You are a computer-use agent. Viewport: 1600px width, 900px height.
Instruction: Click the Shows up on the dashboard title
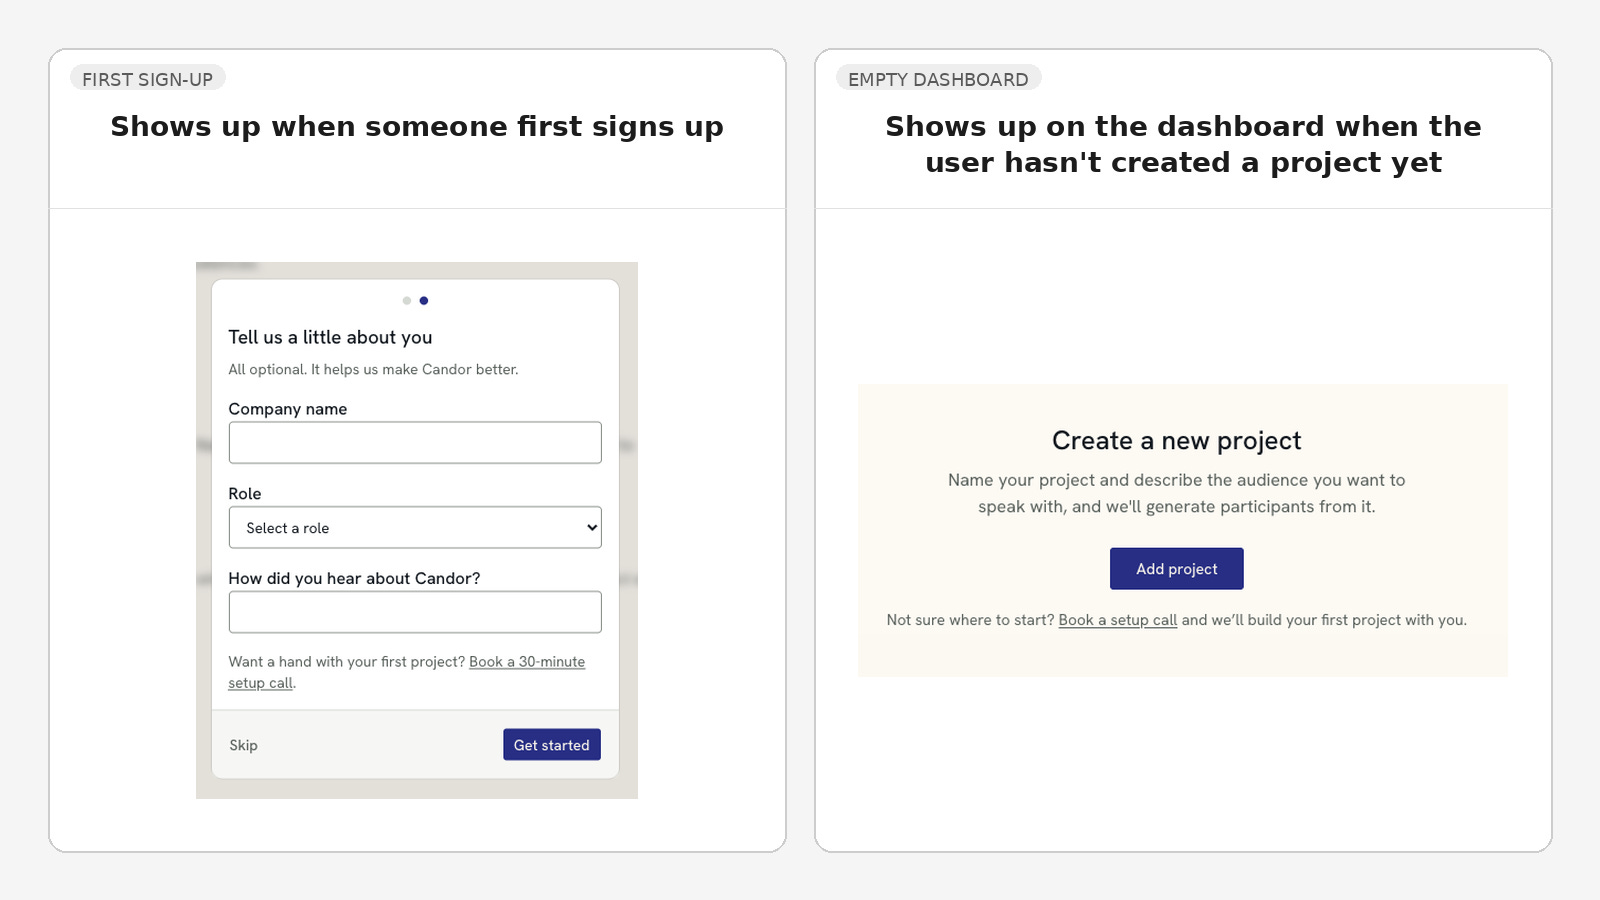pyautogui.click(x=1183, y=144)
